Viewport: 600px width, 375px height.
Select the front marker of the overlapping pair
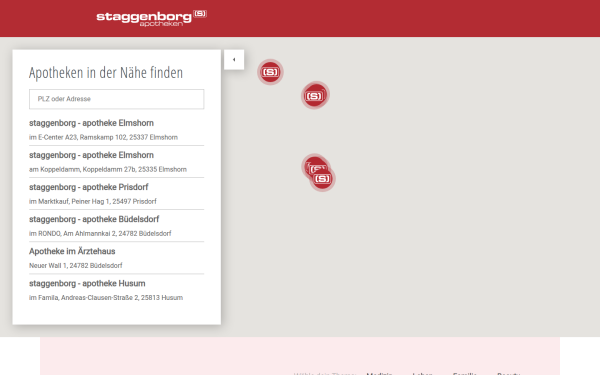tap(322, 179)
